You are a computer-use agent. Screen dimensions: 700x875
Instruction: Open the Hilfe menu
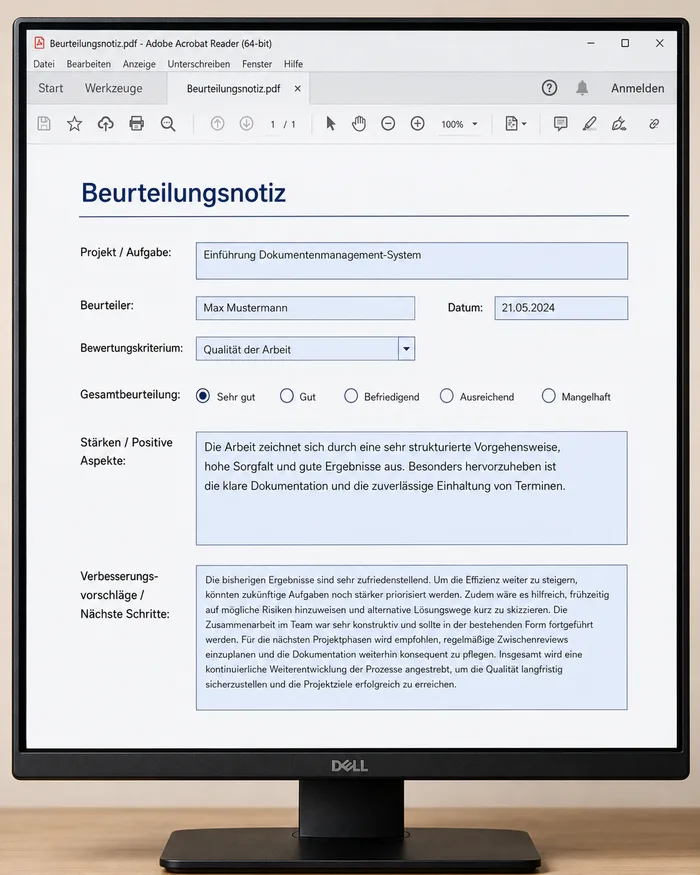[293, 64]
